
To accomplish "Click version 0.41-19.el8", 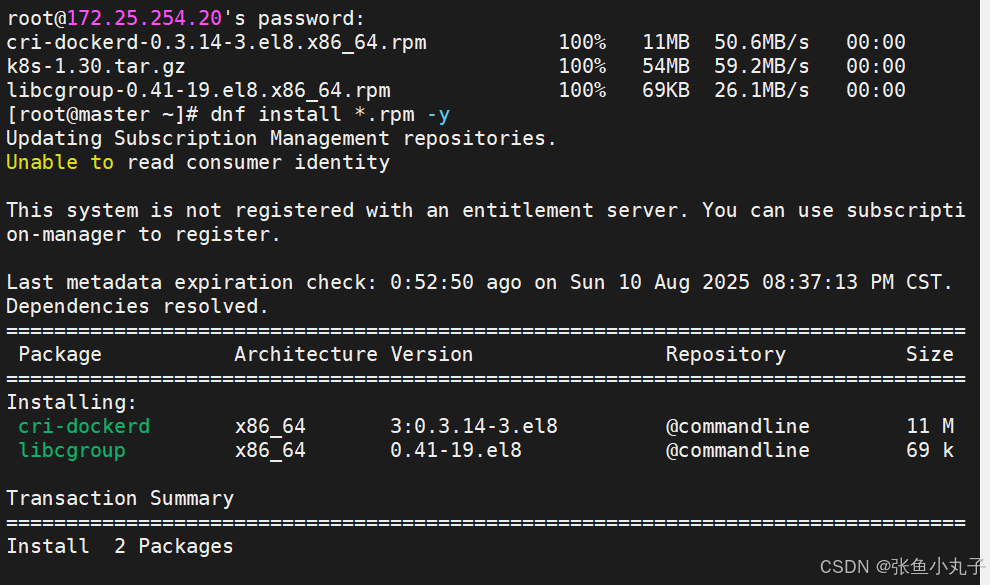I will click(x=456, y=450).
